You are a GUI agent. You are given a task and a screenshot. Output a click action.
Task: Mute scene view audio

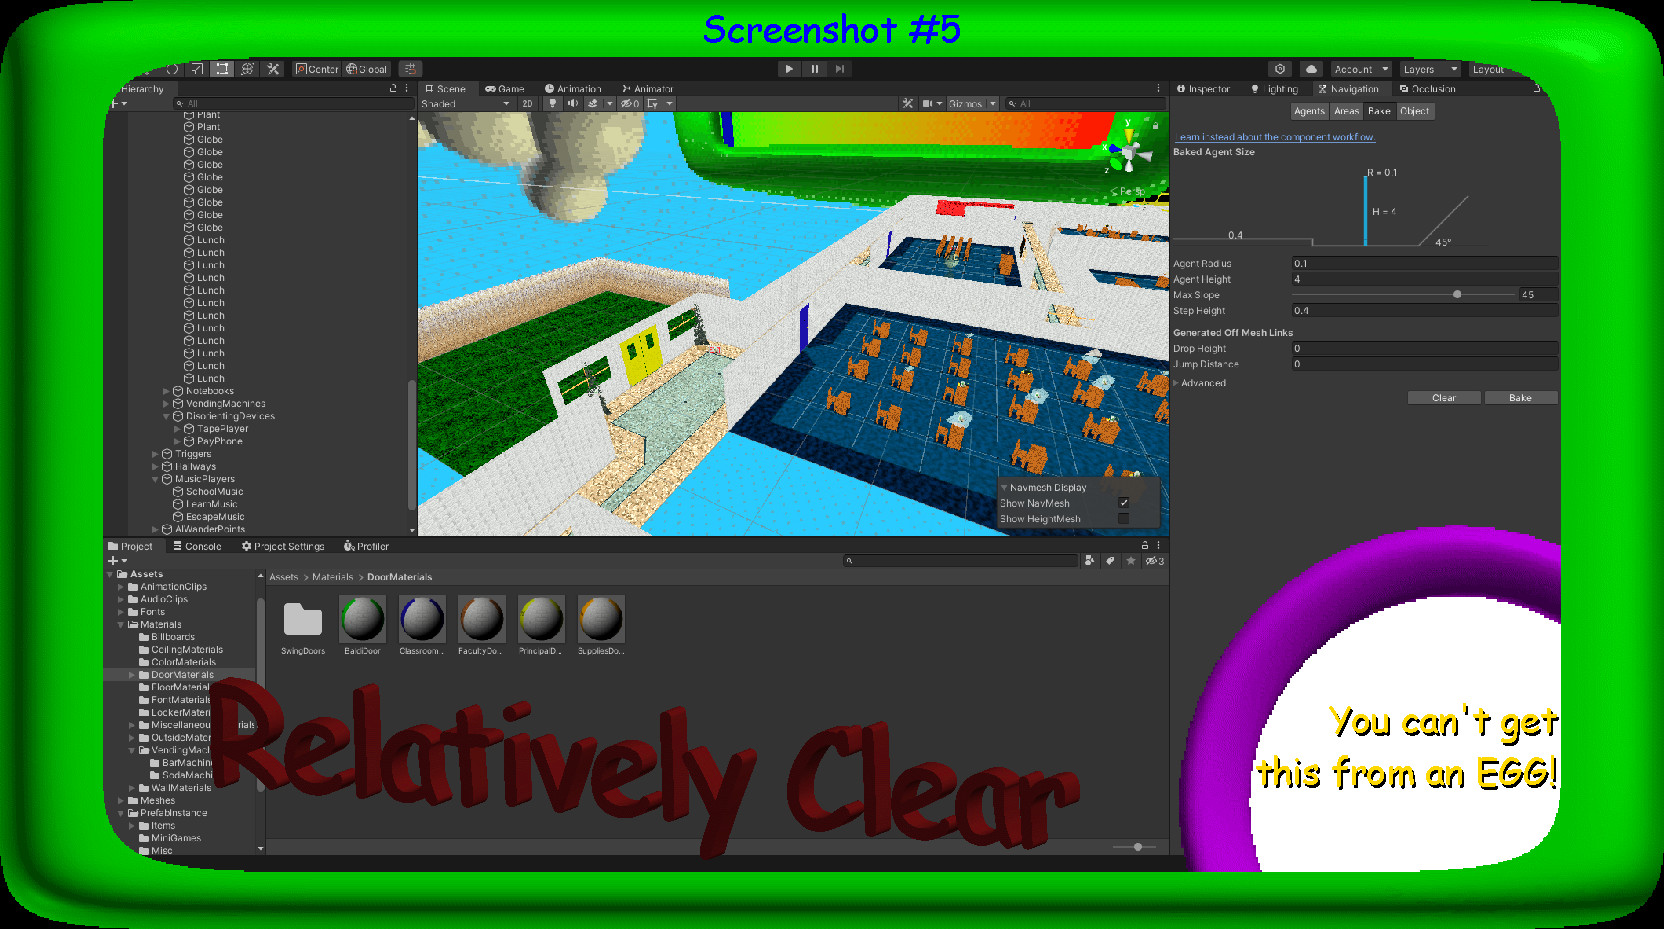[x=572, y=103]
